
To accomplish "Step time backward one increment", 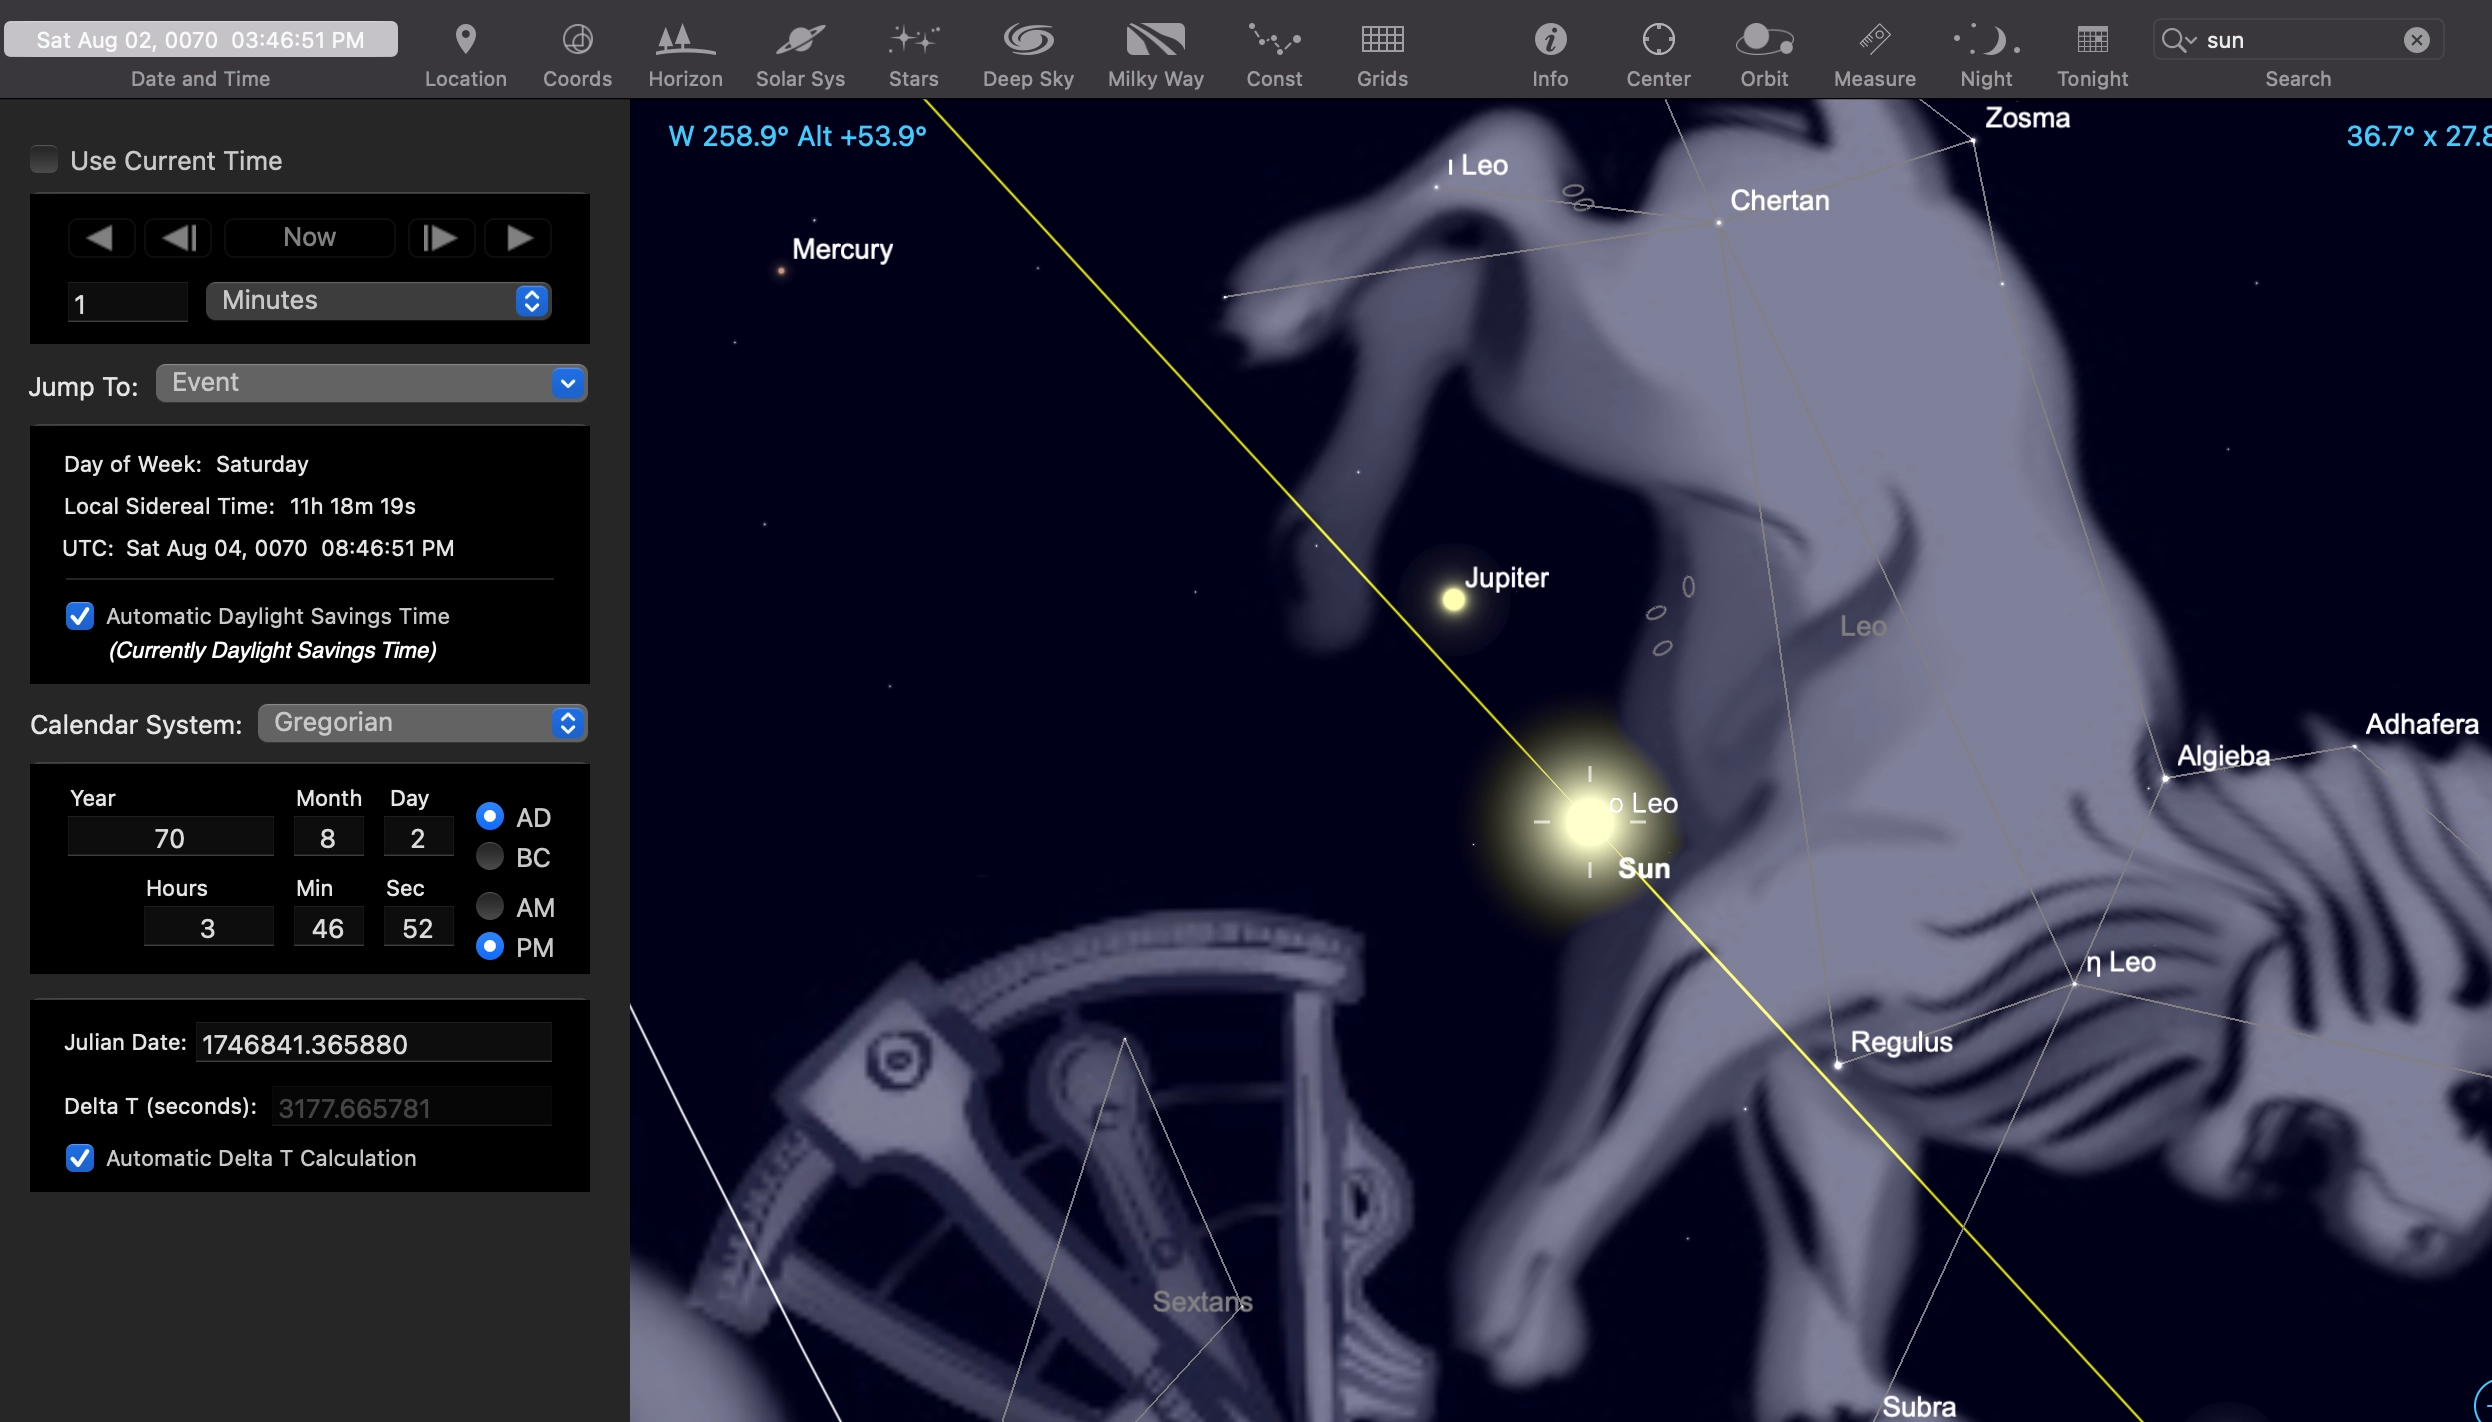I will coord(179,238).
